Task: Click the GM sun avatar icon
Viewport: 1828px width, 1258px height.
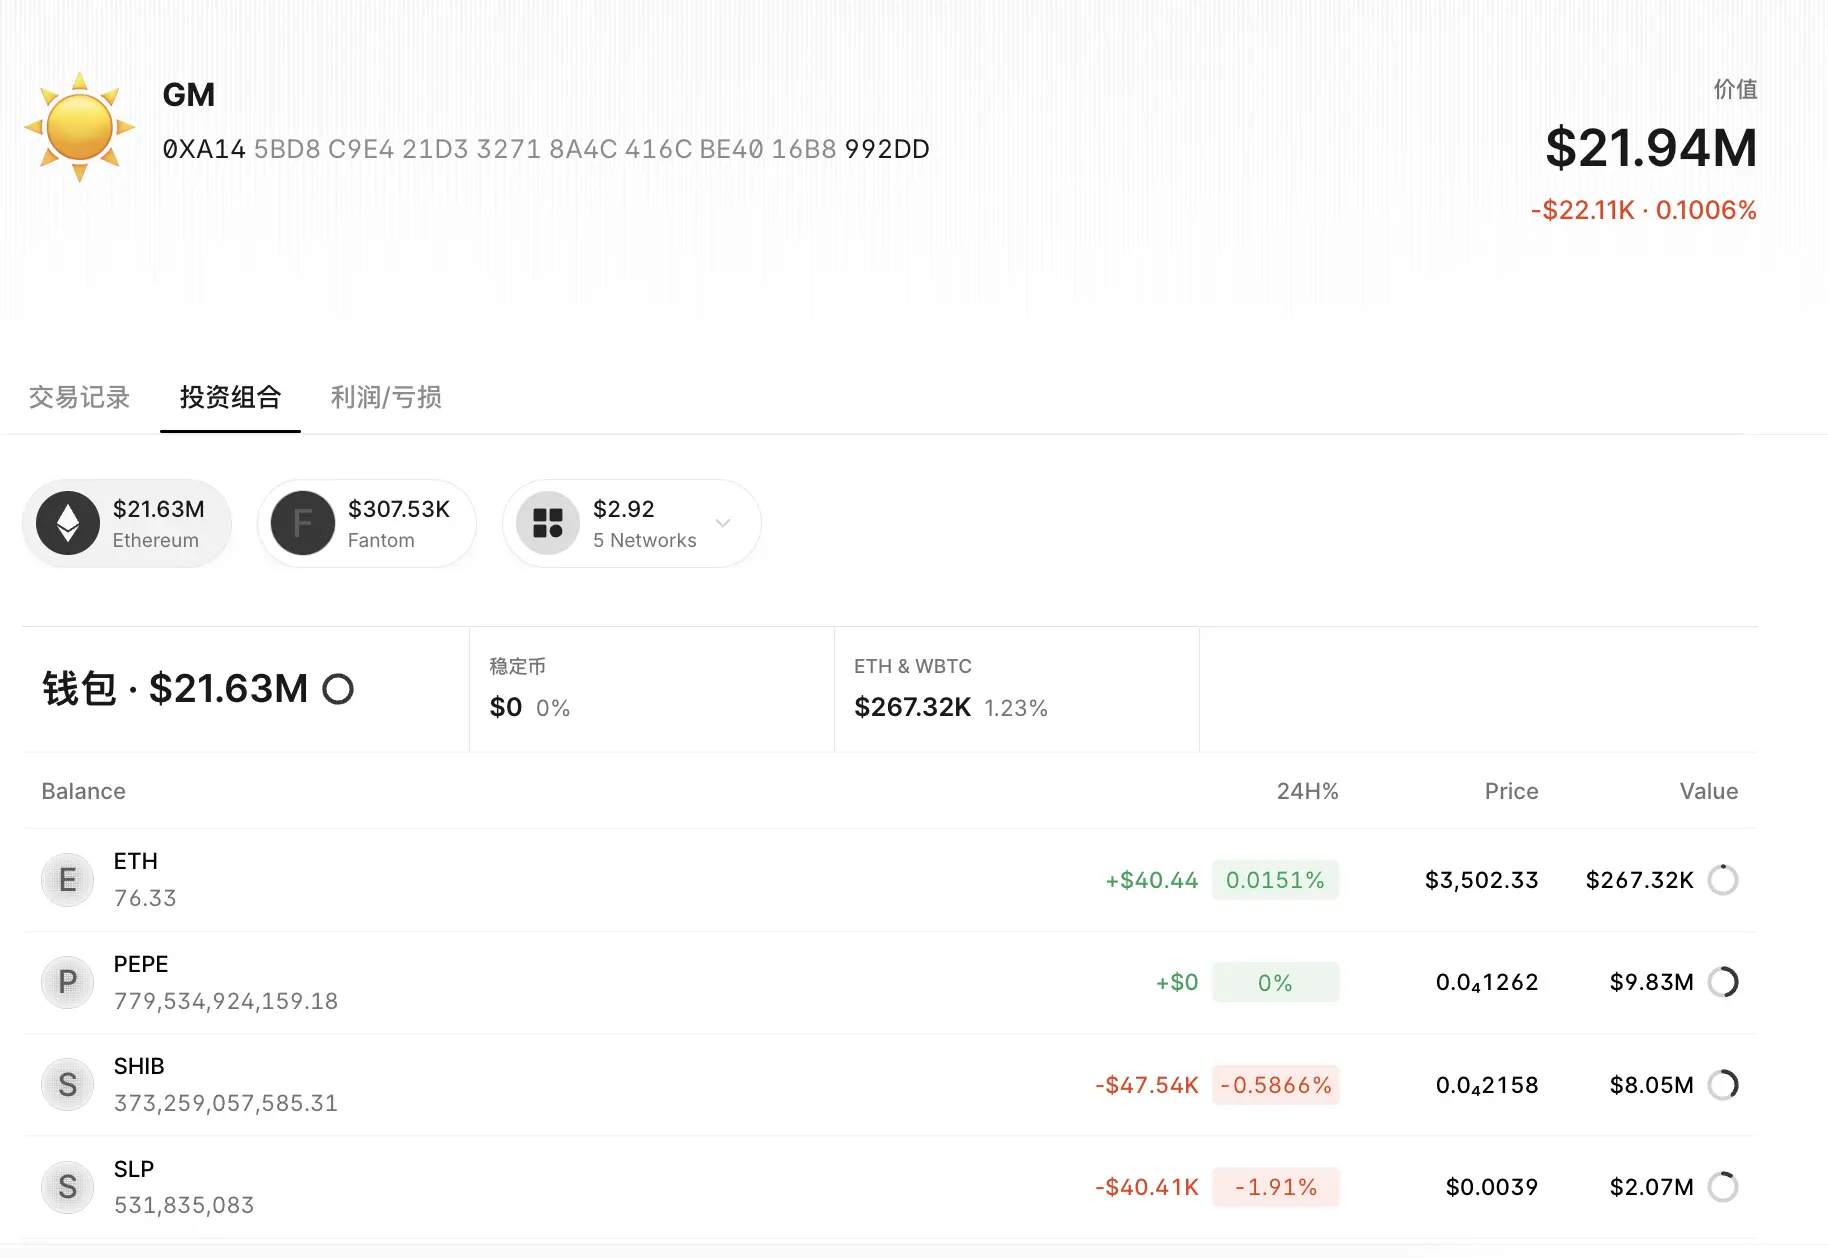Action: (80, 127)
